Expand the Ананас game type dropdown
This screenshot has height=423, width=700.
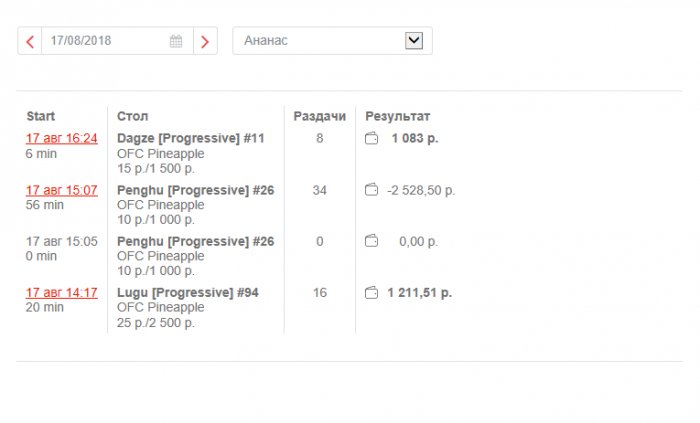[414, 41]
